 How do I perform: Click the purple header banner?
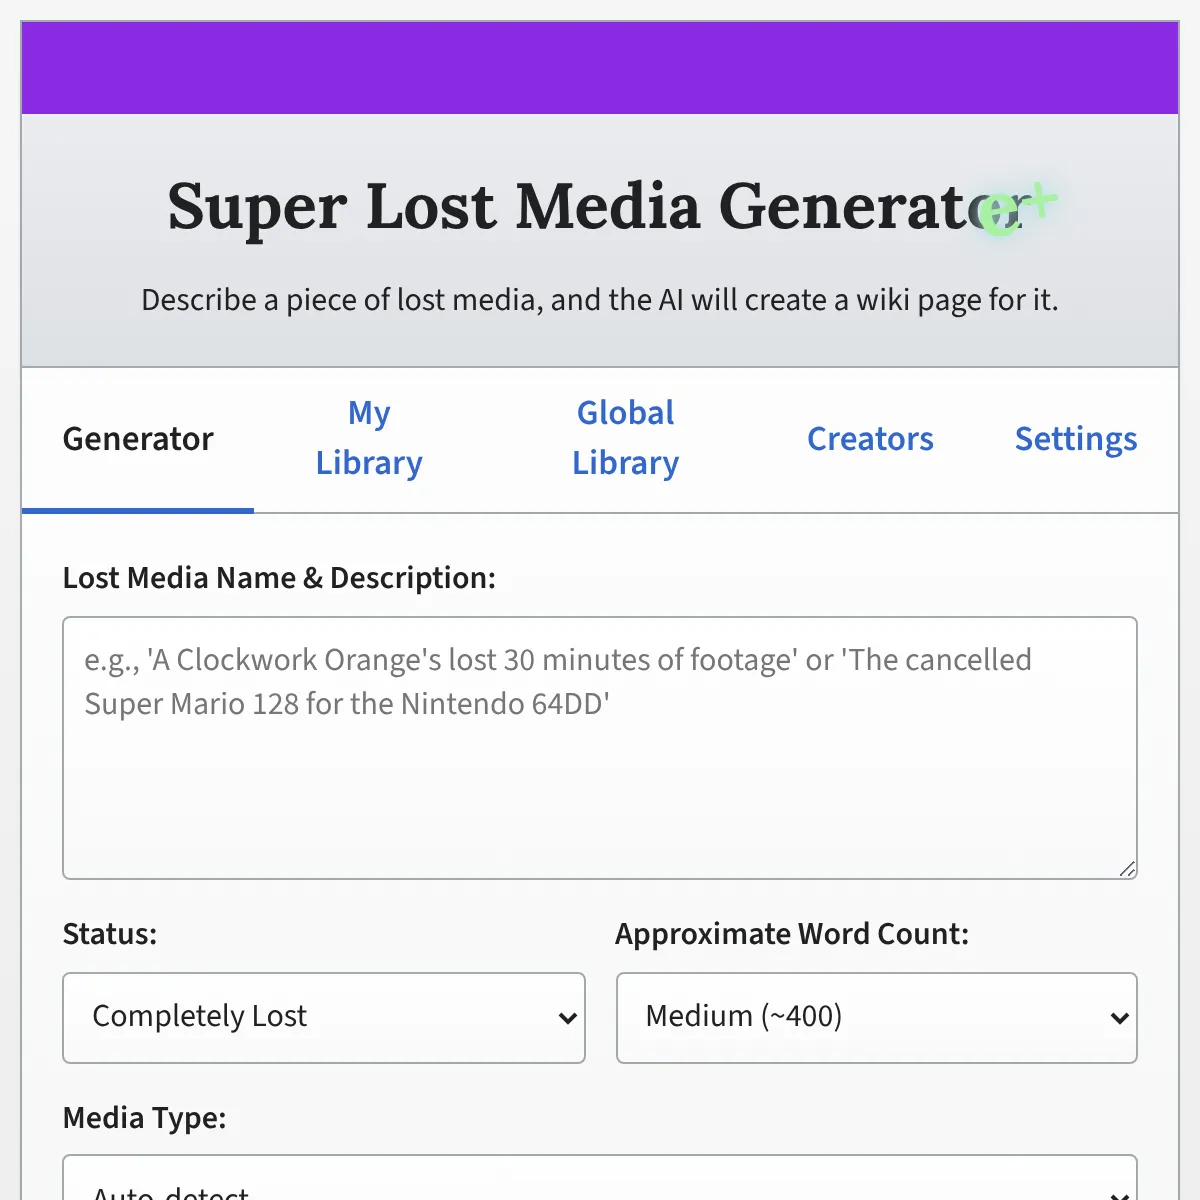click(x=599, y=68)
